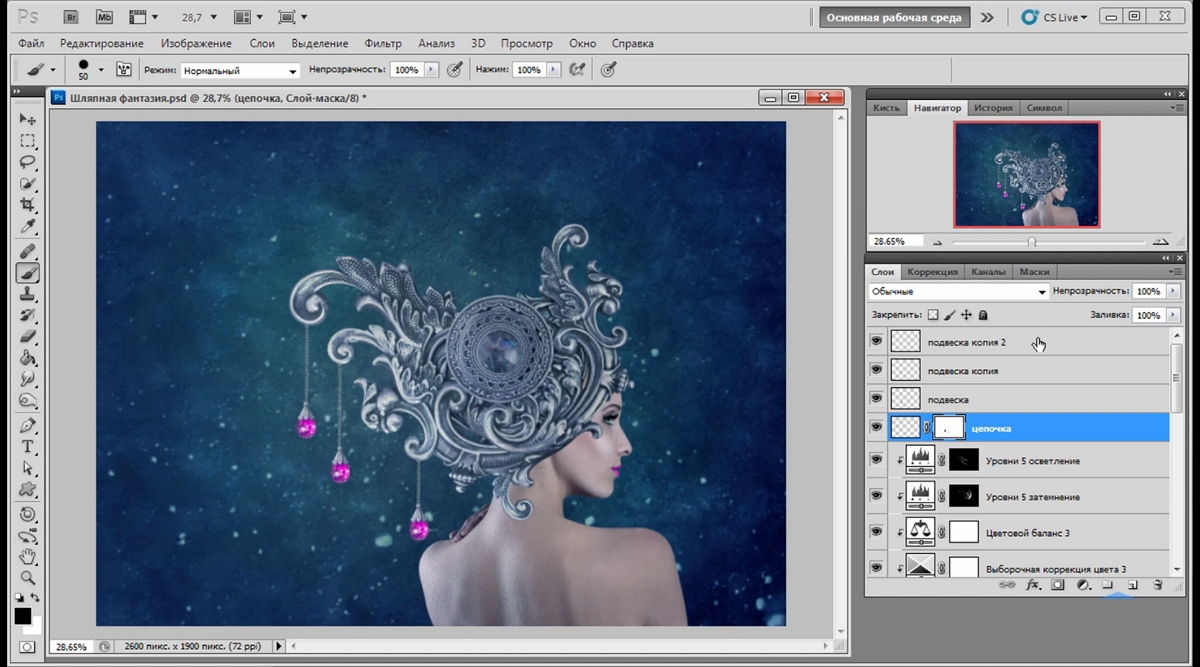Hide the 'цепочка' layer
Screen dimensions: 1200x667
877,428
